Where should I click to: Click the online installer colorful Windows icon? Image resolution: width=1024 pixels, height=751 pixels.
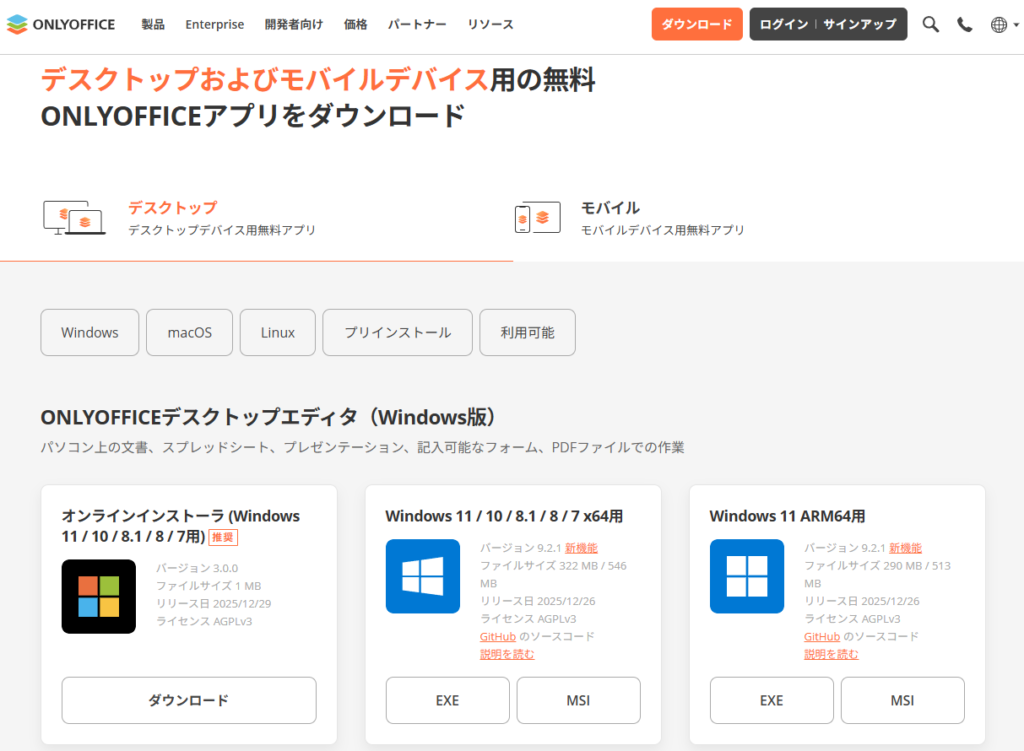coord(98,596)
